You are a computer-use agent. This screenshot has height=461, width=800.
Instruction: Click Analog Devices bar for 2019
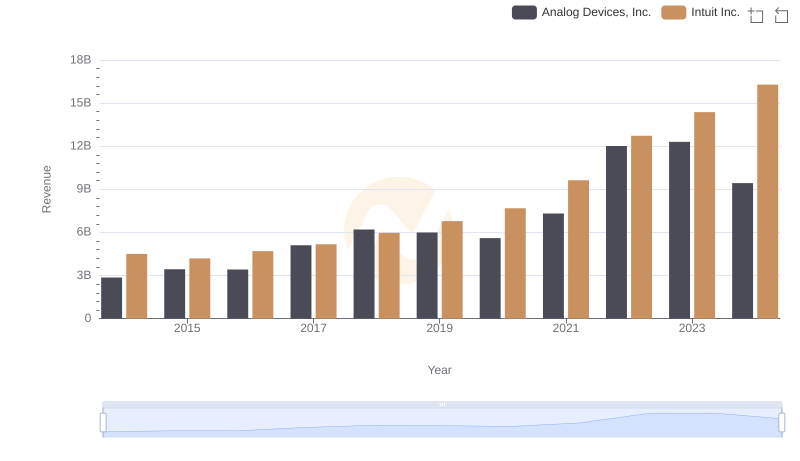click(x=427, y=275)
